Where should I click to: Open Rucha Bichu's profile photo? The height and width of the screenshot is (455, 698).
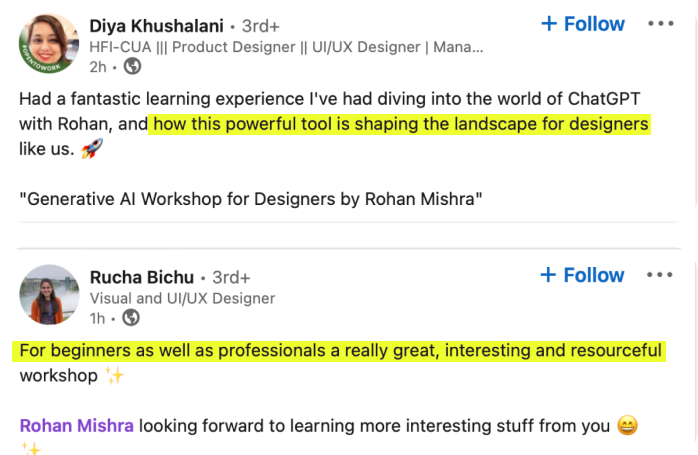coord(49,295)
